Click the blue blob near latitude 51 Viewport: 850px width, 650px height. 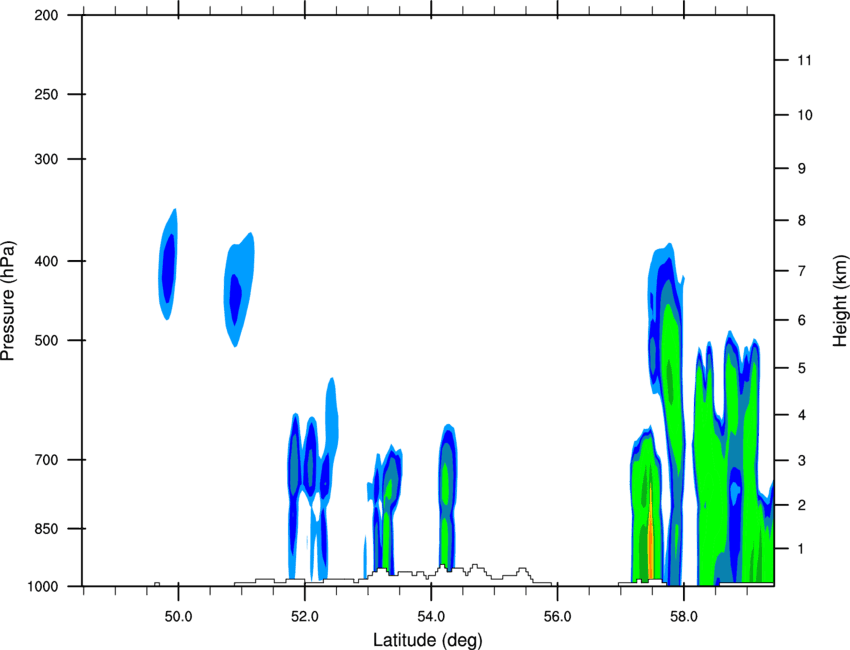click(x=239, y=289)
